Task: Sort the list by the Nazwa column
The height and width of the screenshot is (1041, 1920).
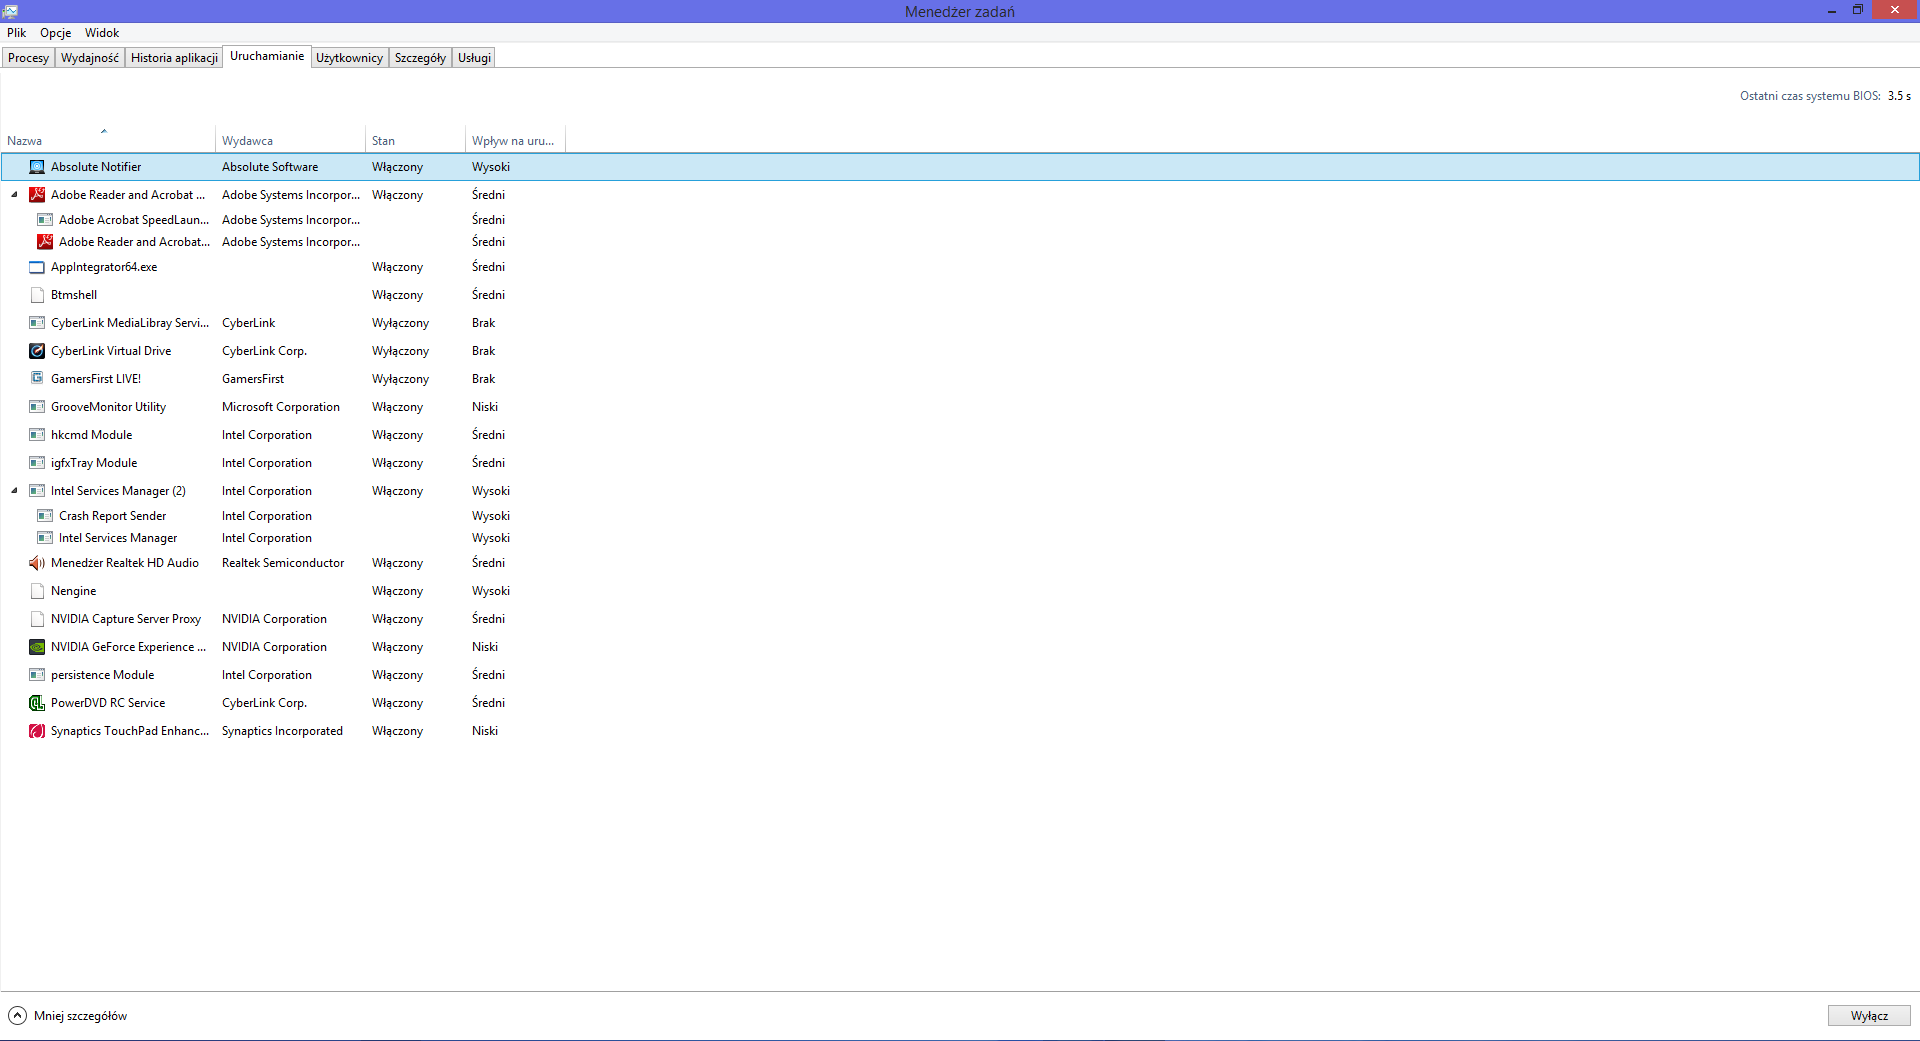Action: [108, 141]
